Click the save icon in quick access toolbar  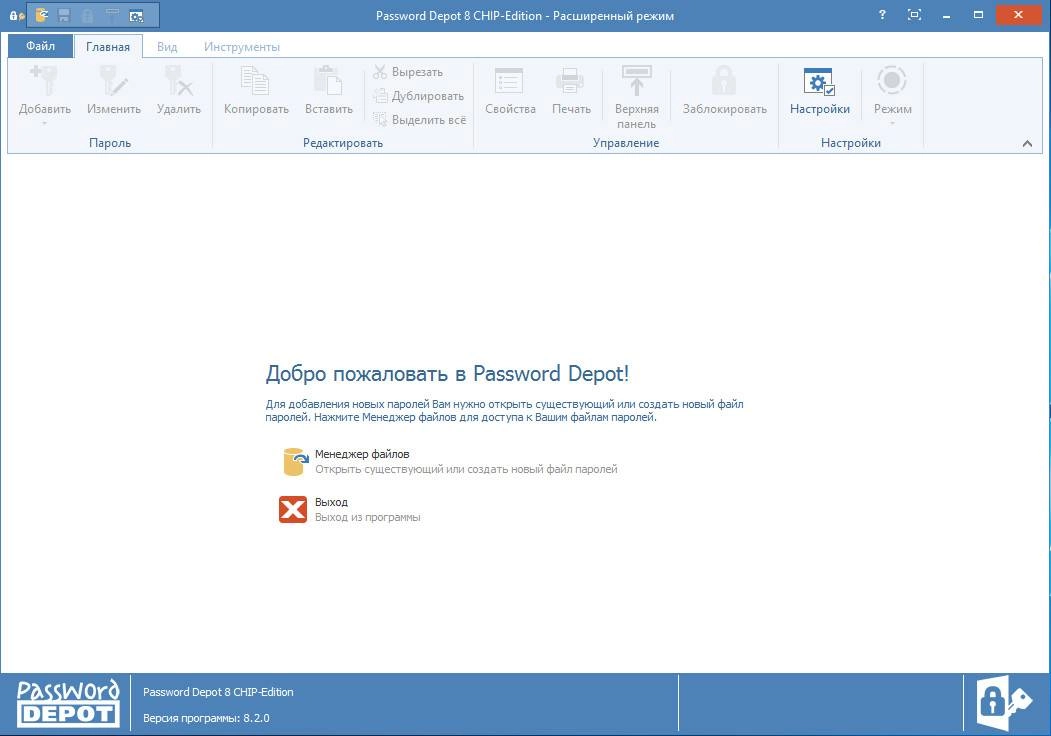tap(64, 15)
